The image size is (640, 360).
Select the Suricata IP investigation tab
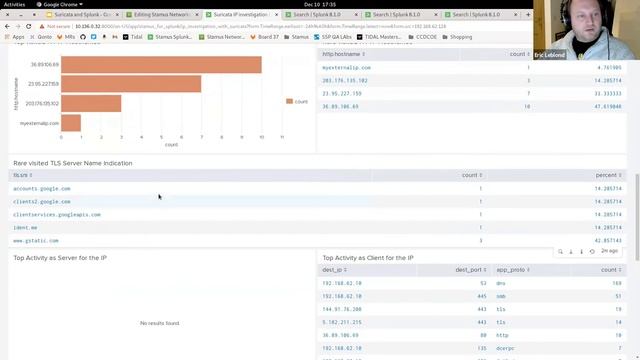click(242, 14)
